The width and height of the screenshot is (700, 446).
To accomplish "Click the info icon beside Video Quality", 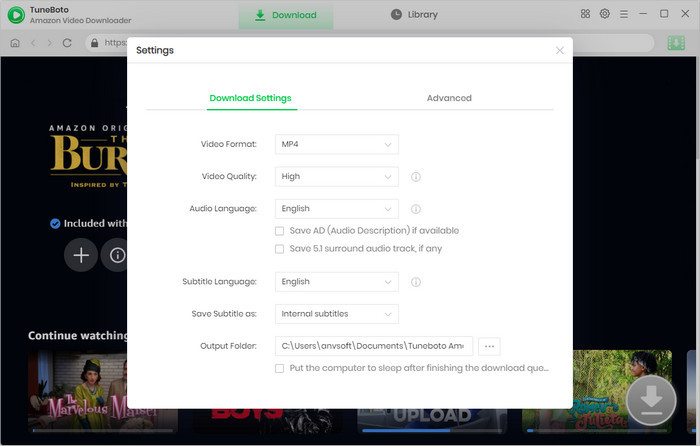I will click(415, 177).
